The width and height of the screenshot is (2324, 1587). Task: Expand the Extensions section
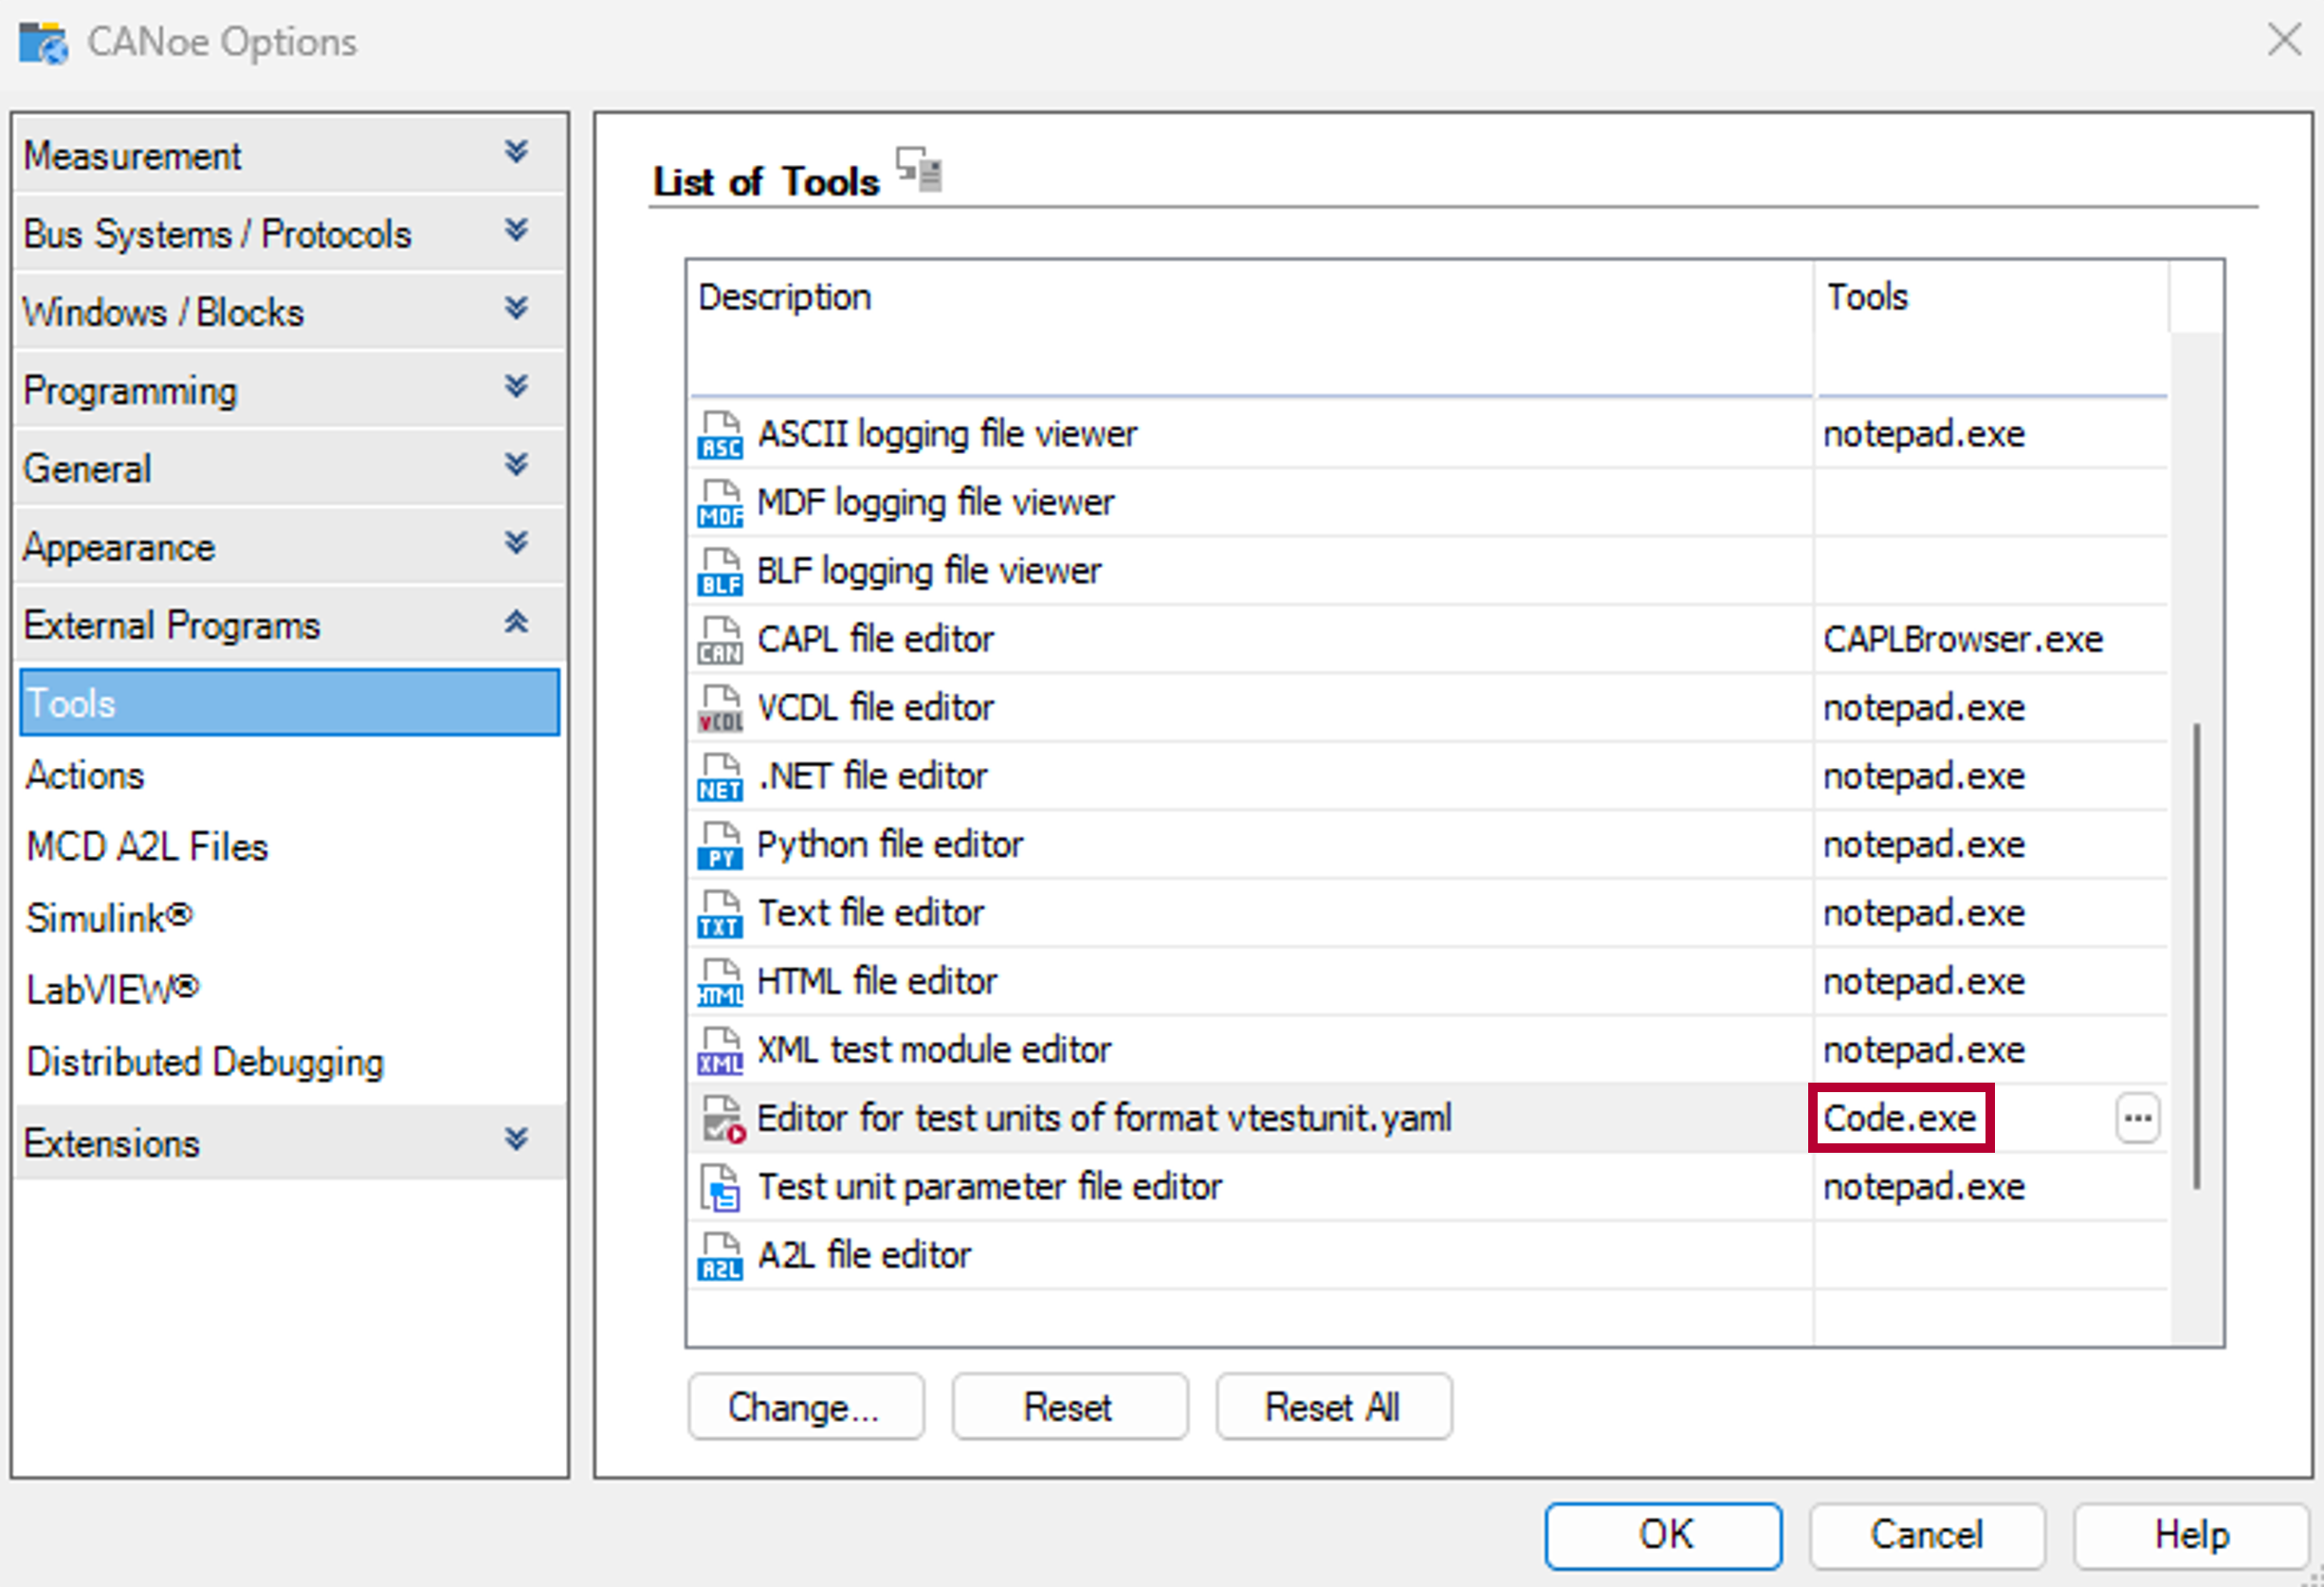(516, 1140)
